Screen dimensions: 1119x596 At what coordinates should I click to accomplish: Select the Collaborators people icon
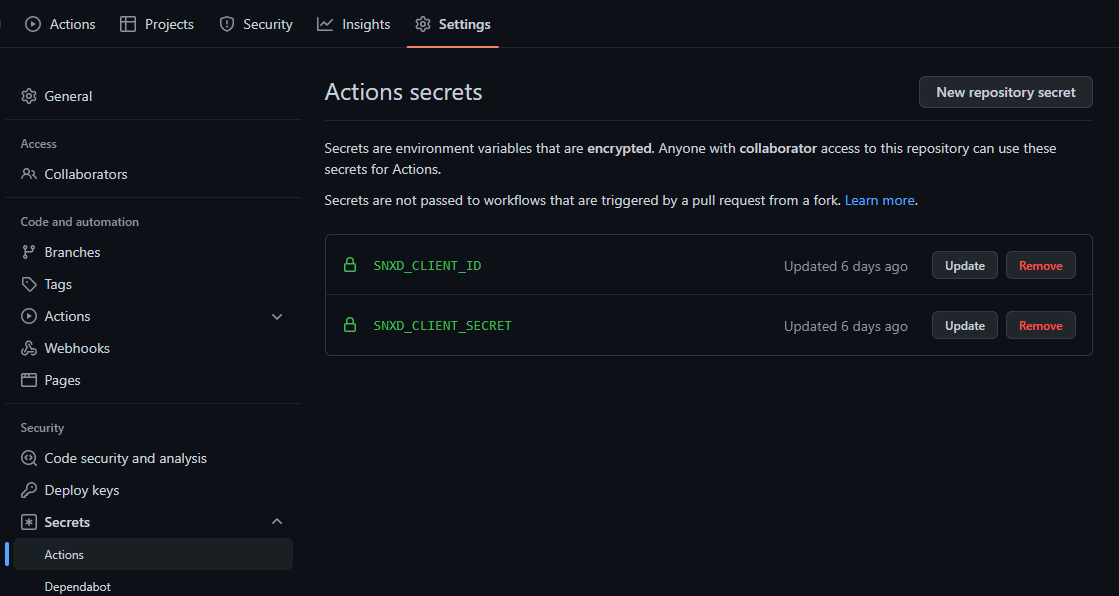pyautogui.click(x=29, y=174)
